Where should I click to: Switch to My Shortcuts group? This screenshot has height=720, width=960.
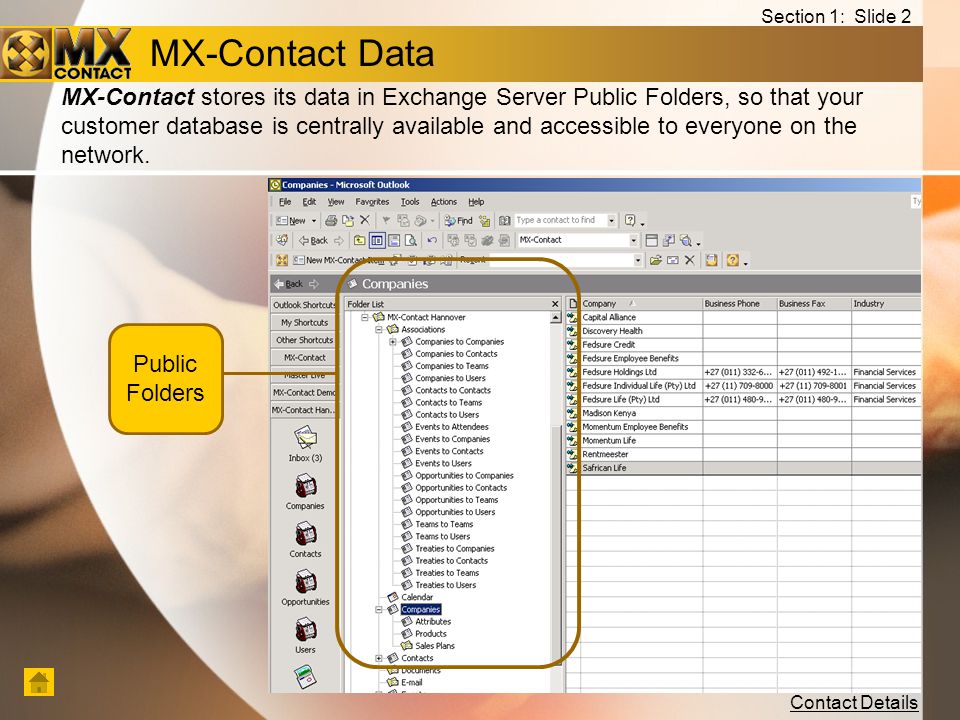(304, 322)
